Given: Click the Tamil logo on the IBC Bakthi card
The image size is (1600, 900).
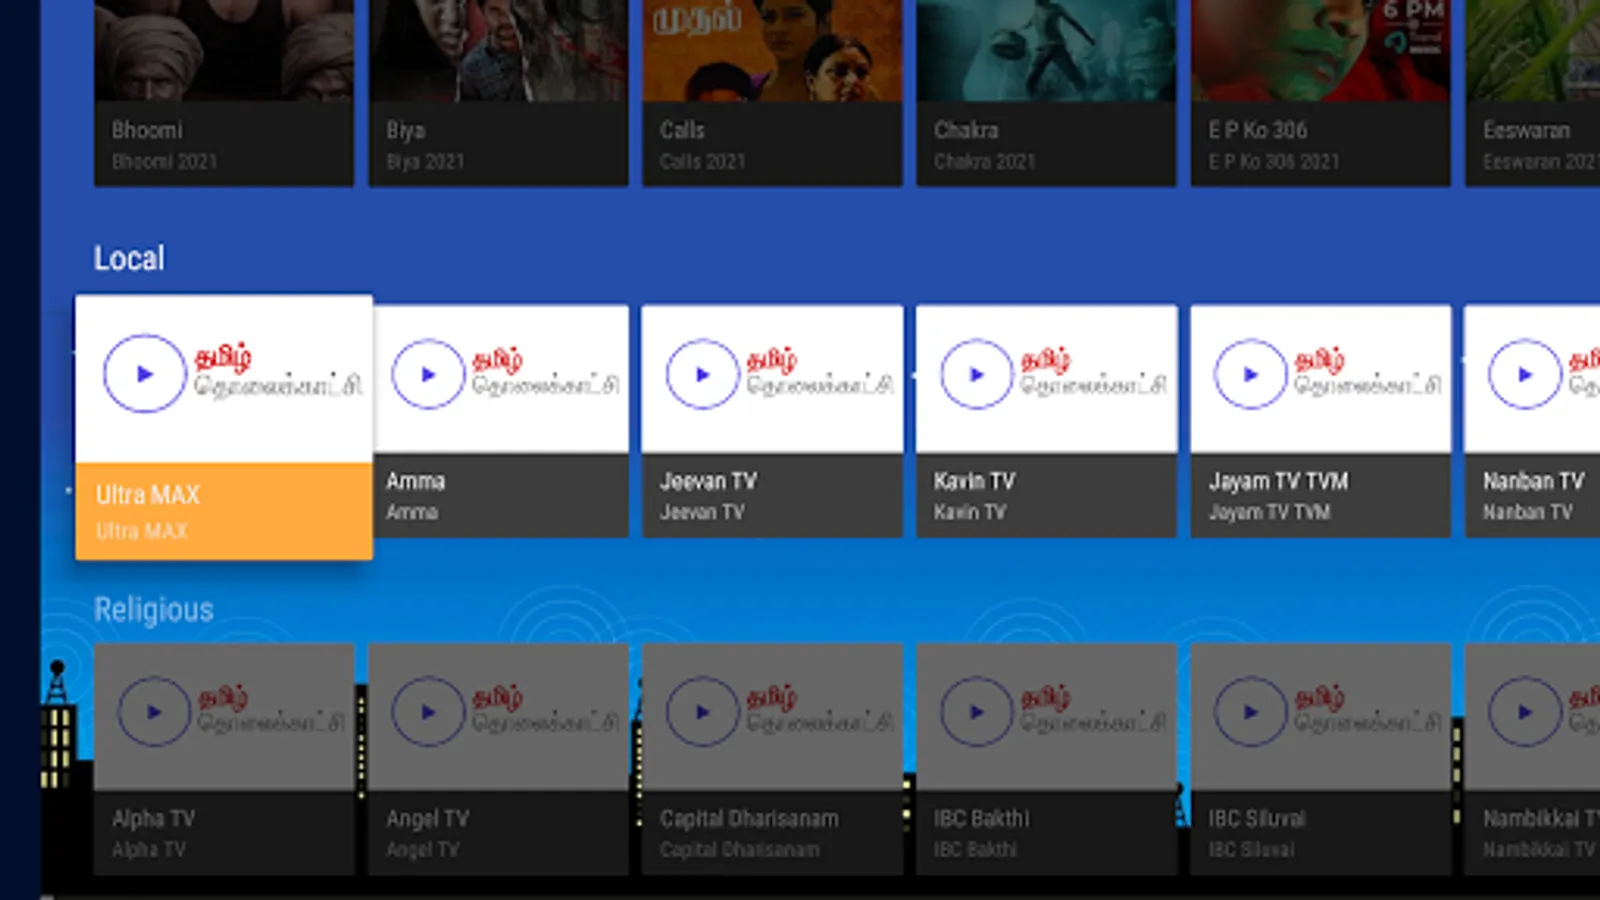Looking at the screenshot, I should [x=1093, y=710].
